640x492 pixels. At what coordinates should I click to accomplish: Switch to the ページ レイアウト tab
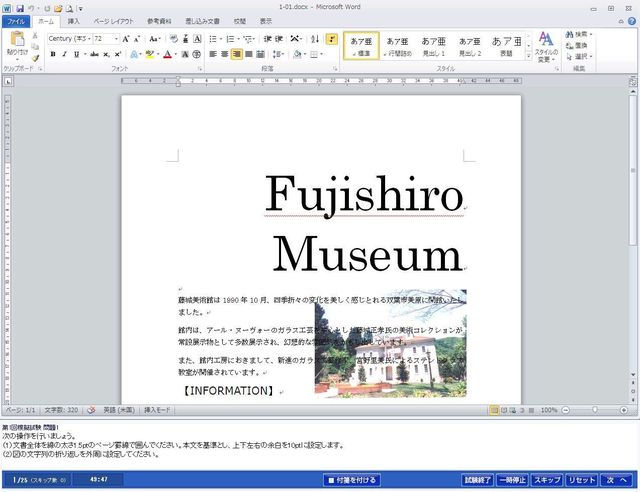[113, 20]
